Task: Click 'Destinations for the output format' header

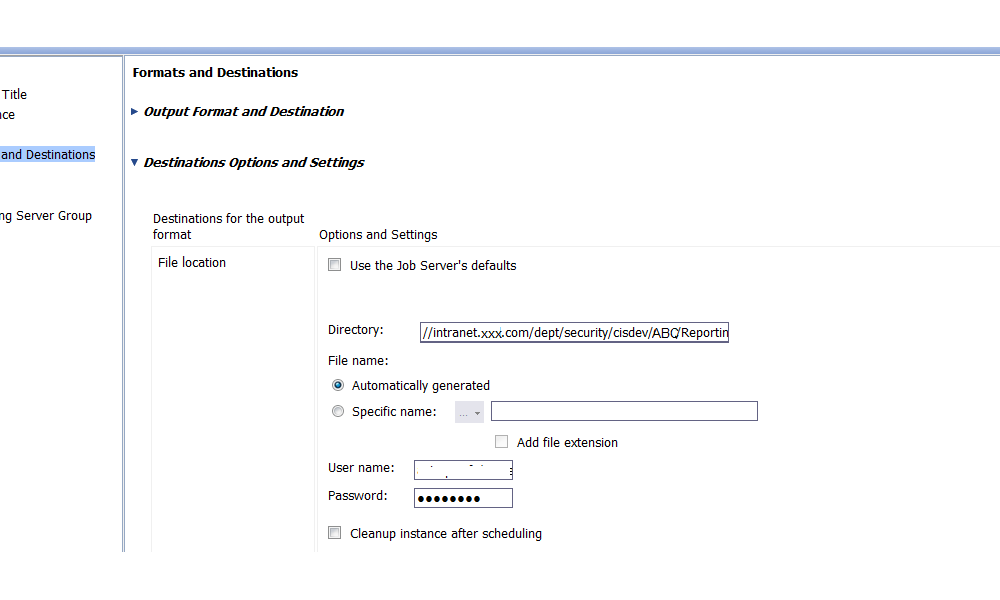Action: [x=228, y=226]
